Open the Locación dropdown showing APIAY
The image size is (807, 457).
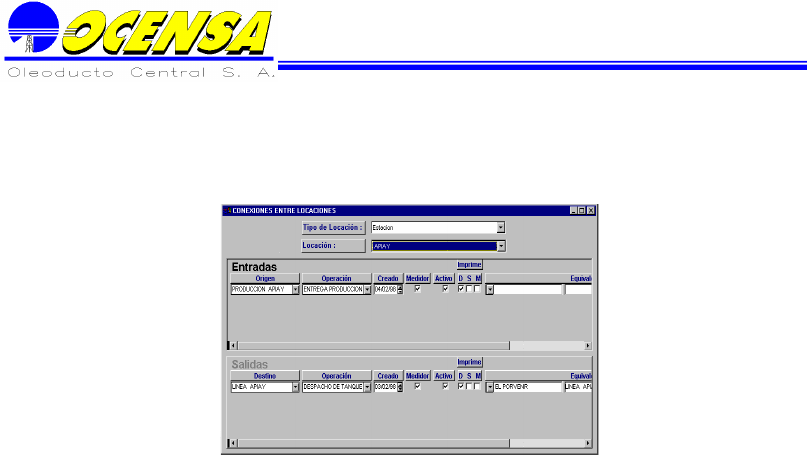[501, 246]
